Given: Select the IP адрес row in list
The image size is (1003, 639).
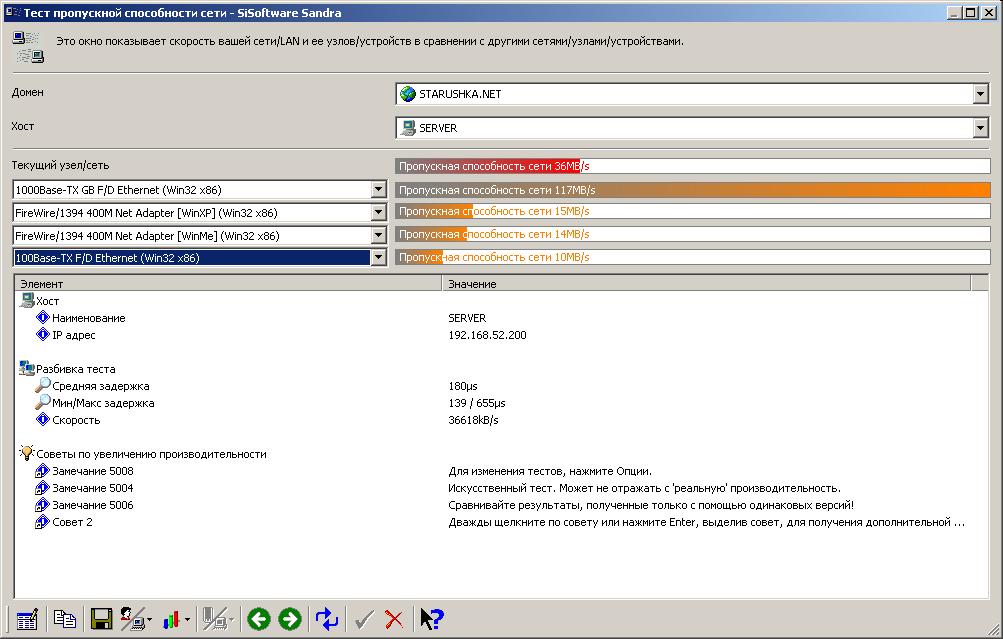Looking at the screenshot, I should (x=73, y=335).
